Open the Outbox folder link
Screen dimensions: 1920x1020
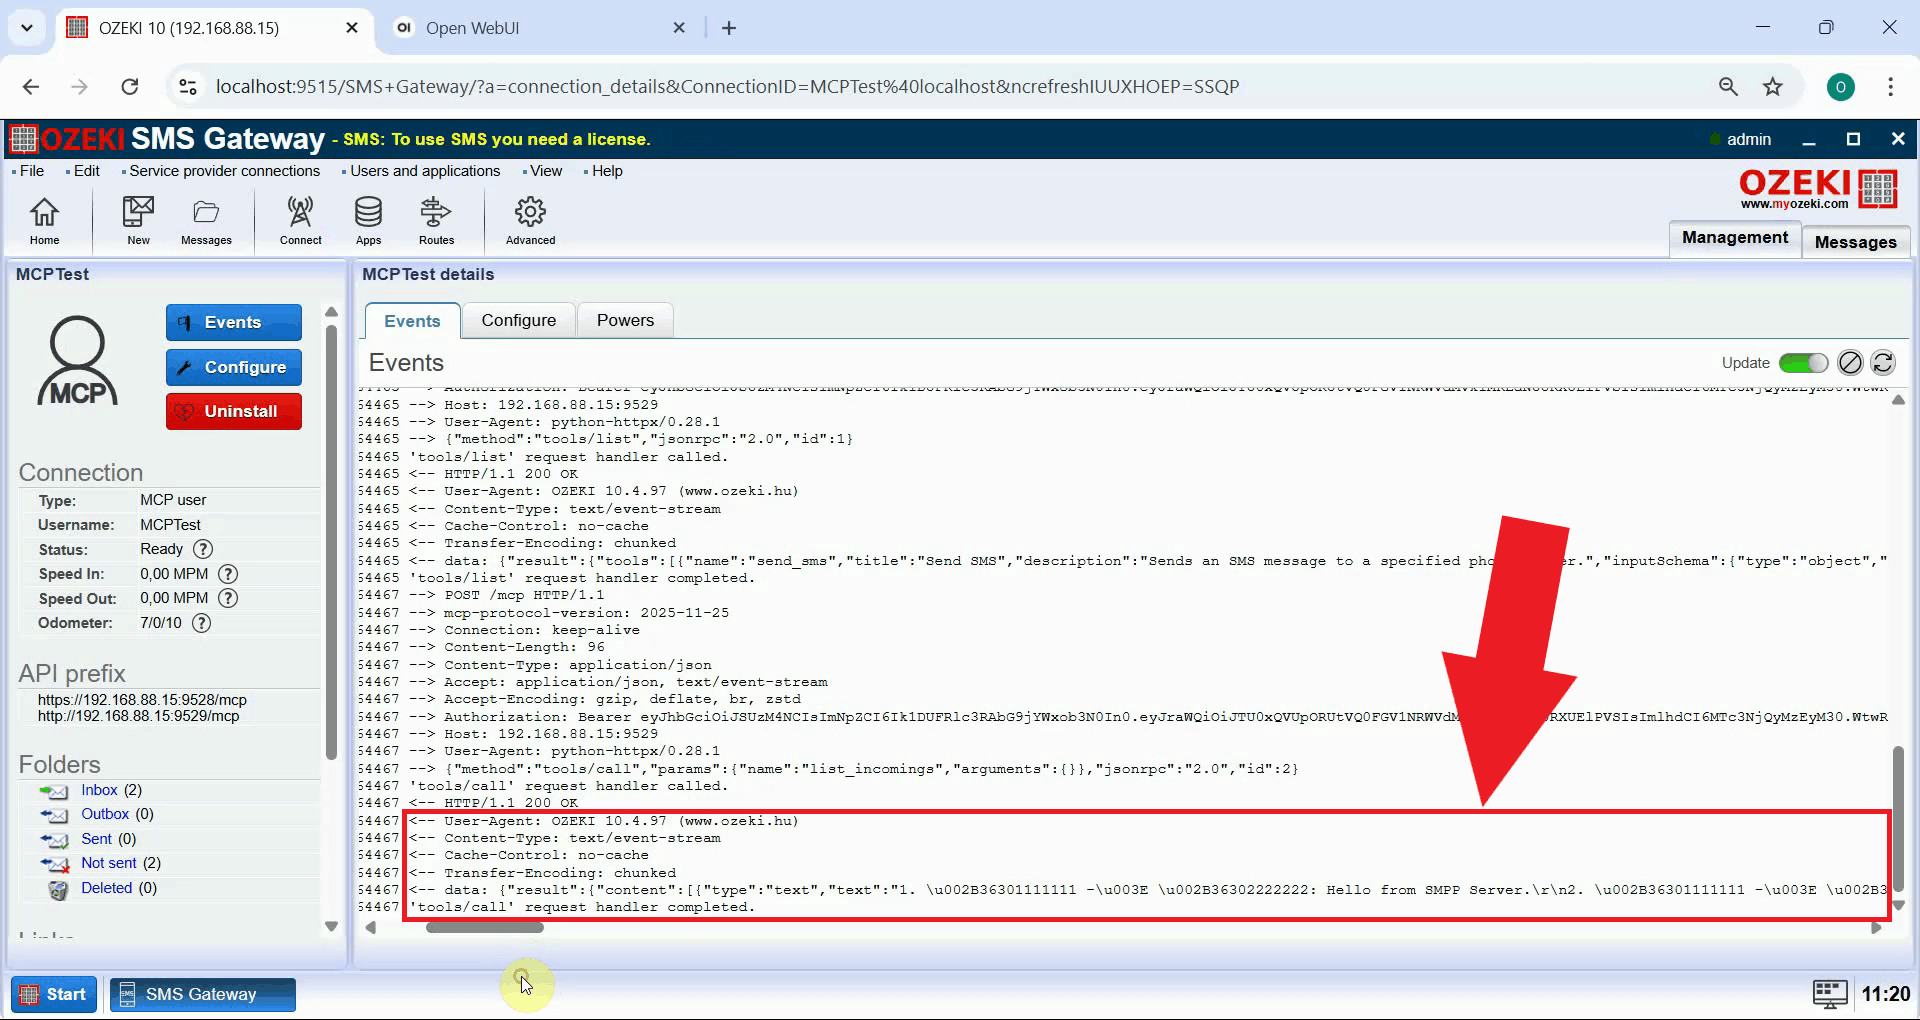(105, 814)
